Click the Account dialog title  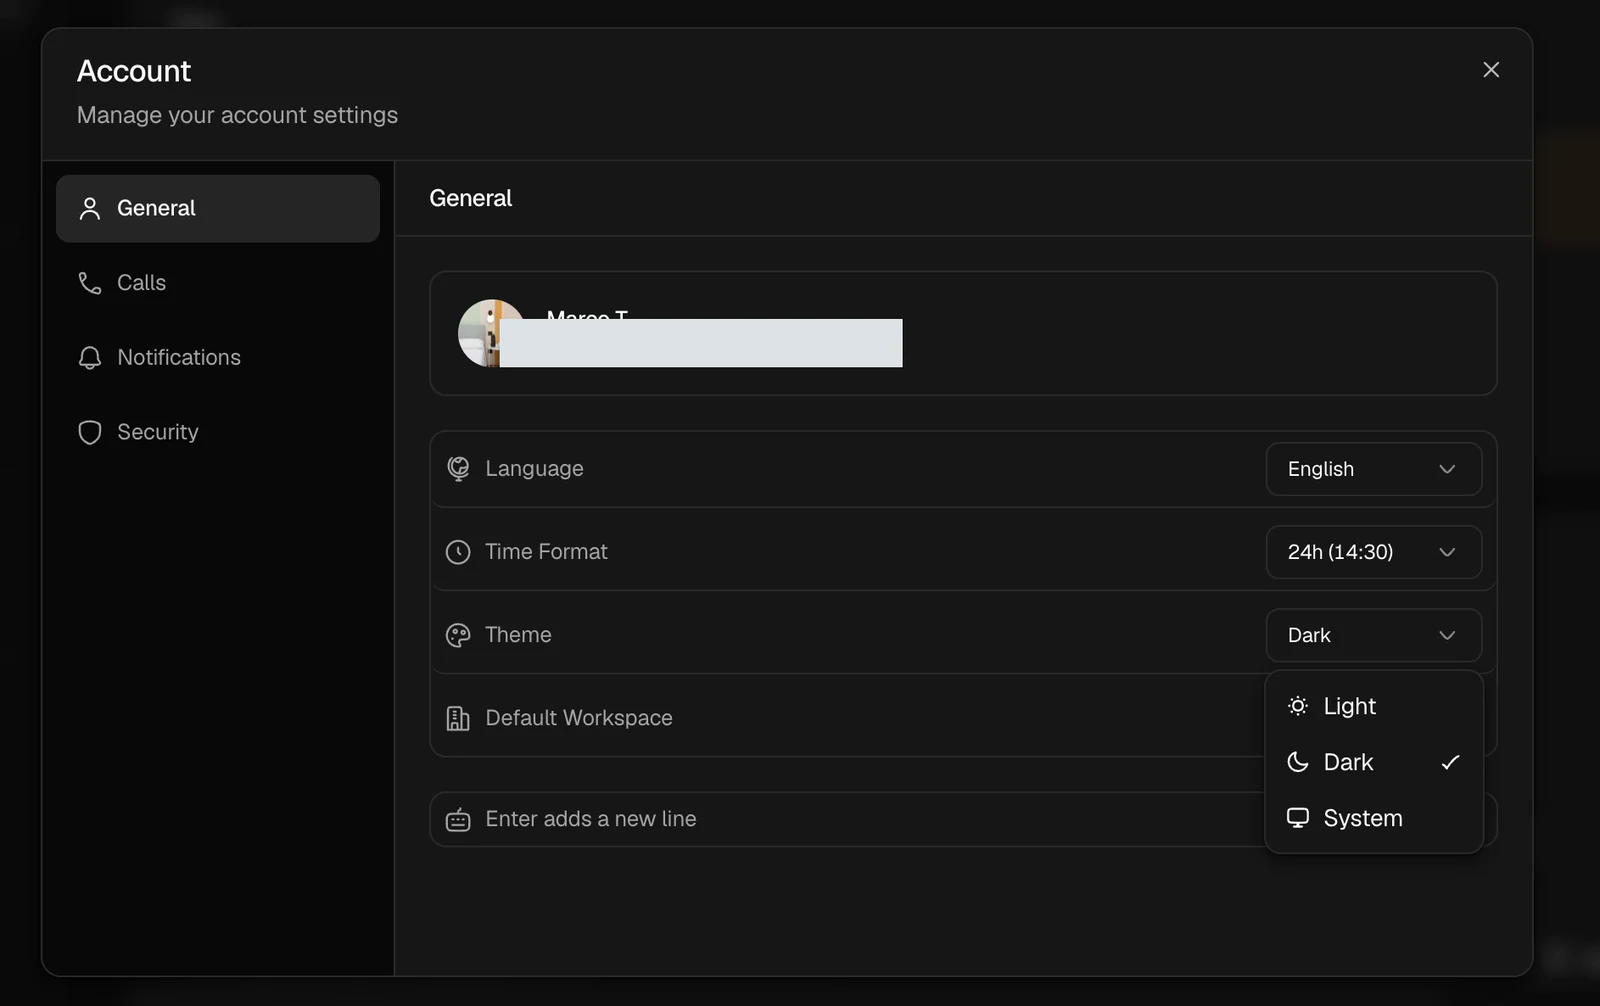click(134, 71)
